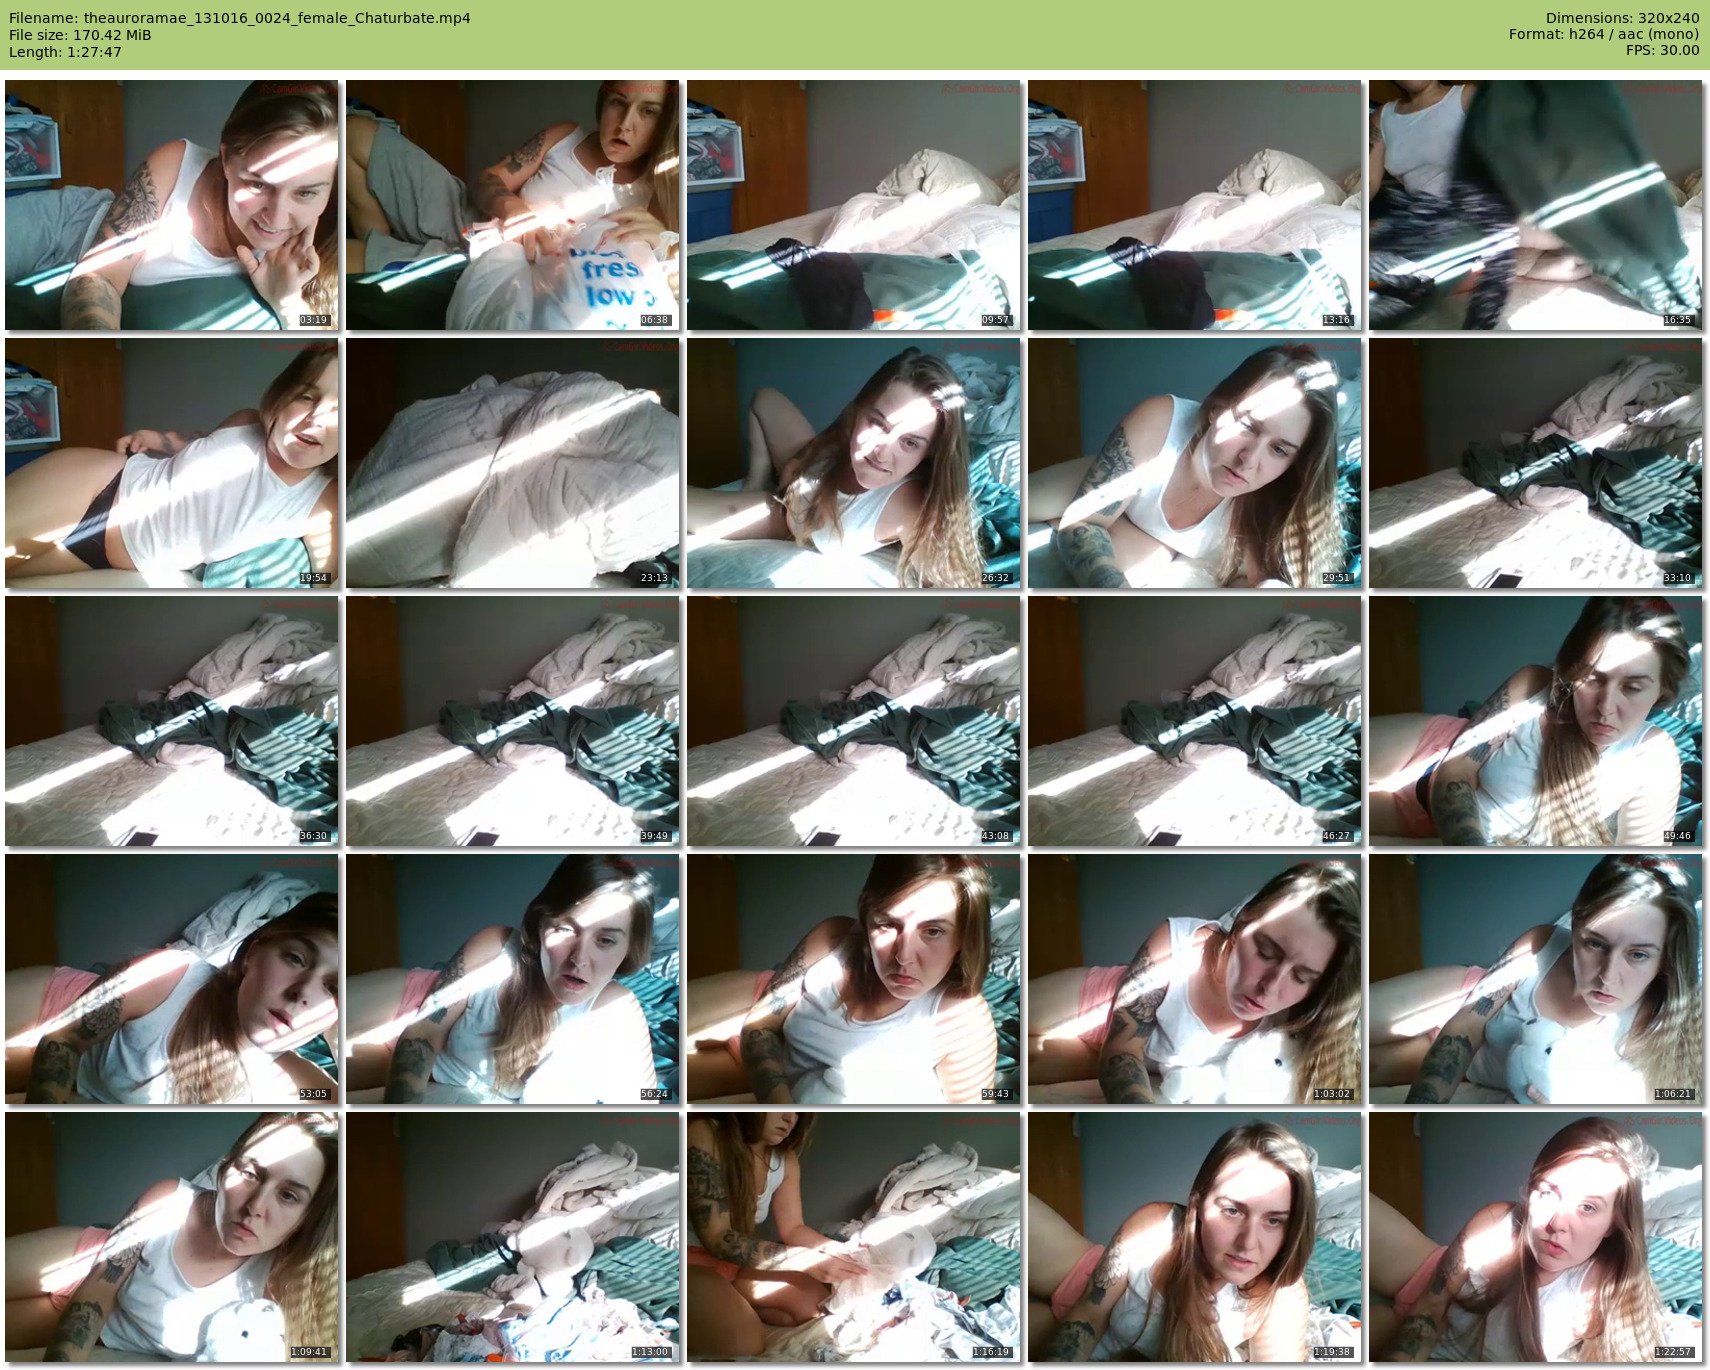The width and height of the screenshot is (1710, 1370).
Task: Open the thumbnail at 09:57
Action: click(x=853, y=205)
